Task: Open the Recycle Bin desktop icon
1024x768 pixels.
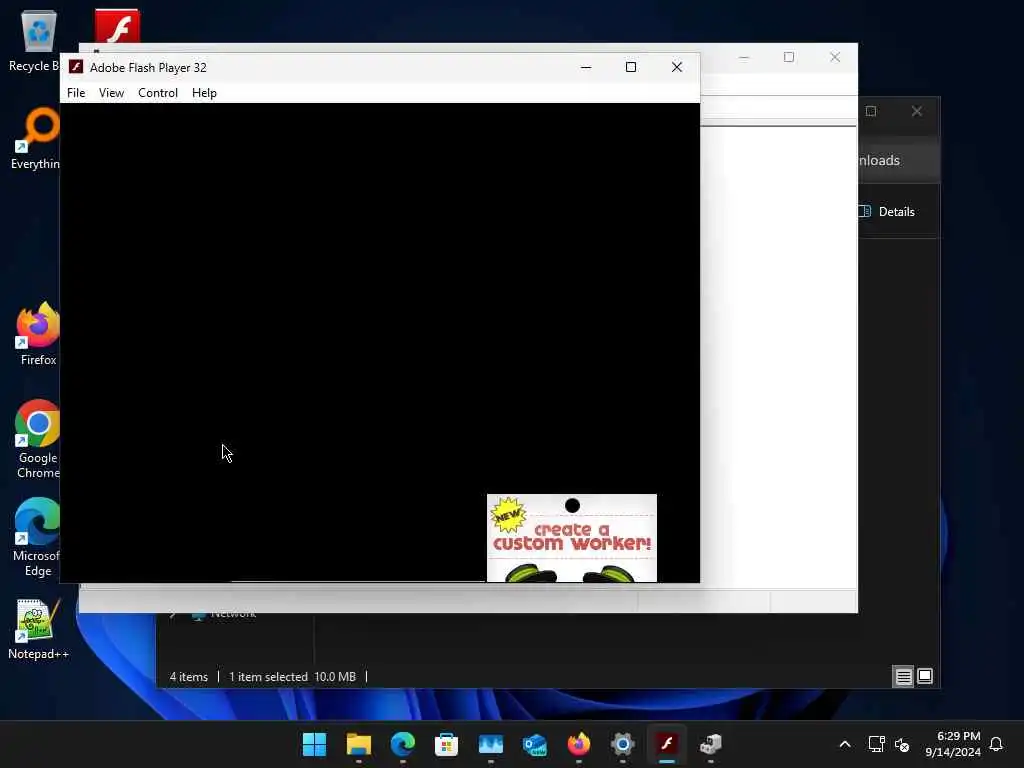Action: click(x=36, y=40)
